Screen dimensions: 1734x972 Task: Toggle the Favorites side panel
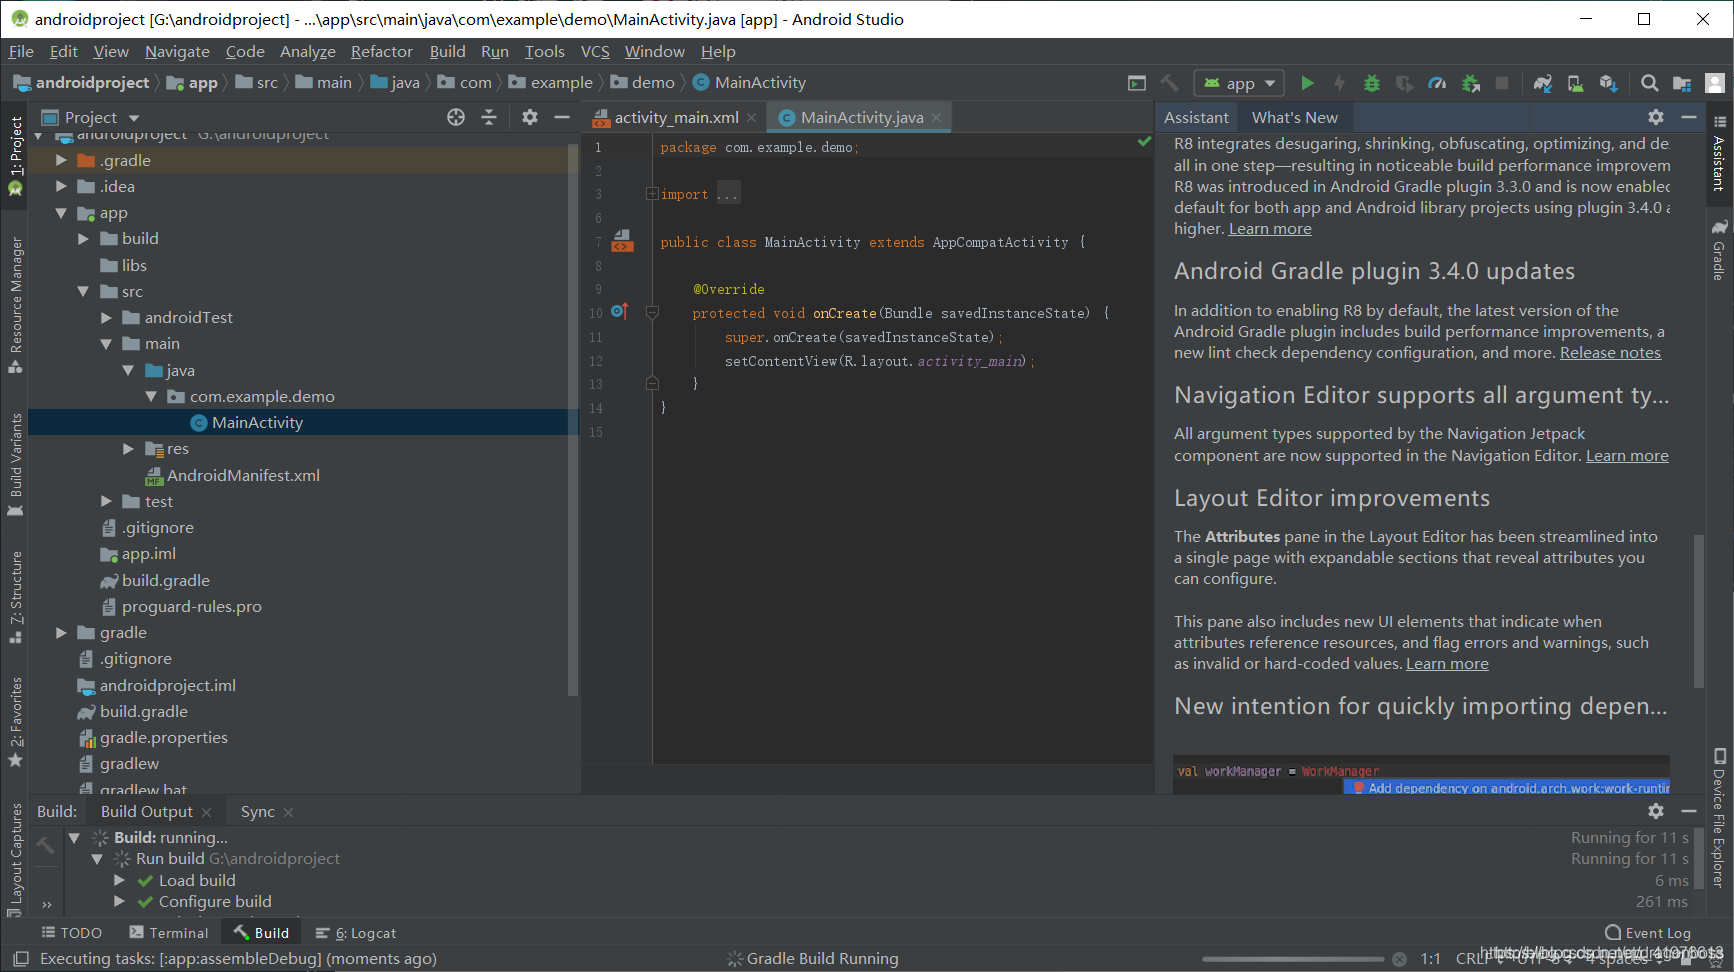click(15, 722)
